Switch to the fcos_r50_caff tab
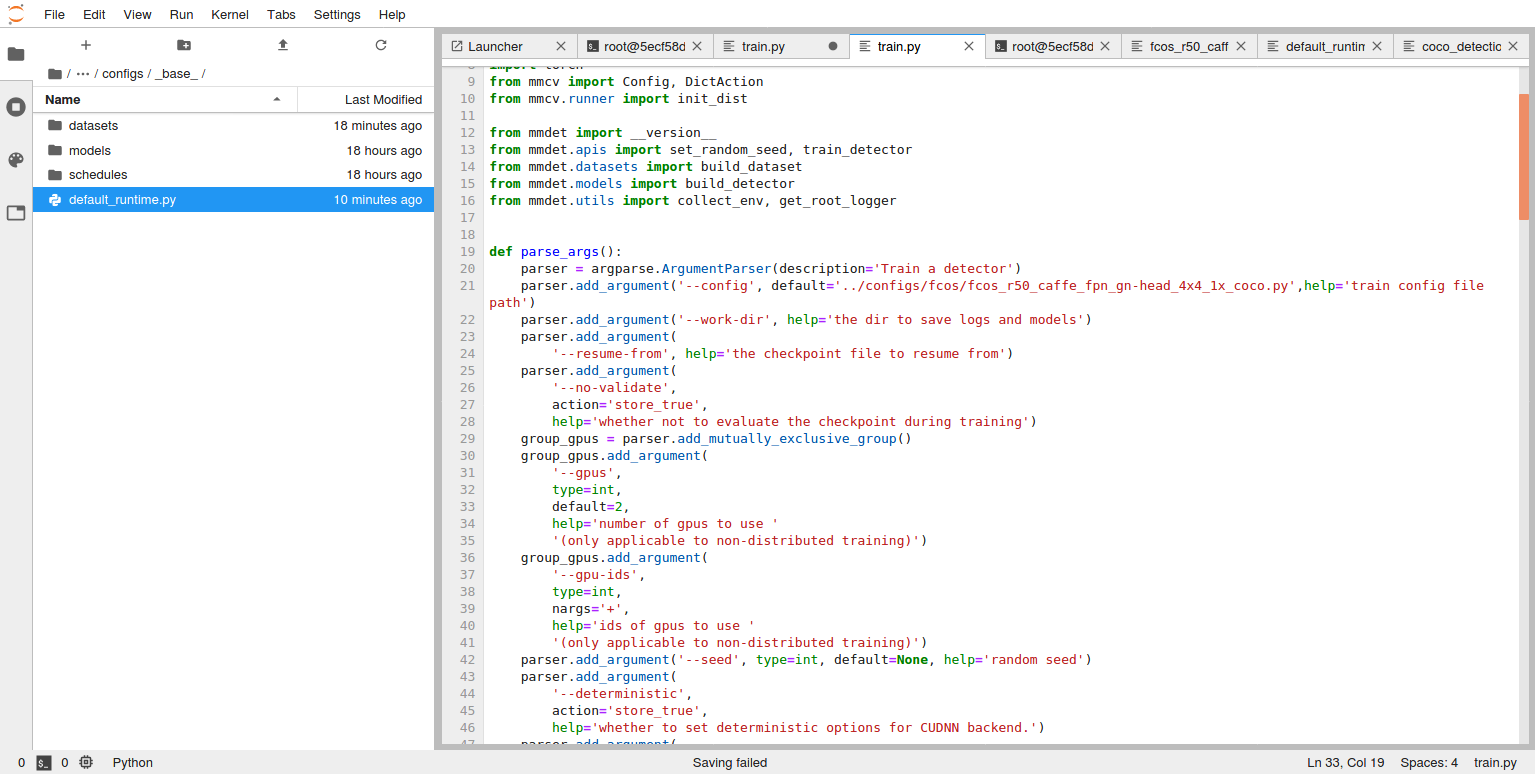This screenshot has height=774, width=1535. [x=1190, y=45]
